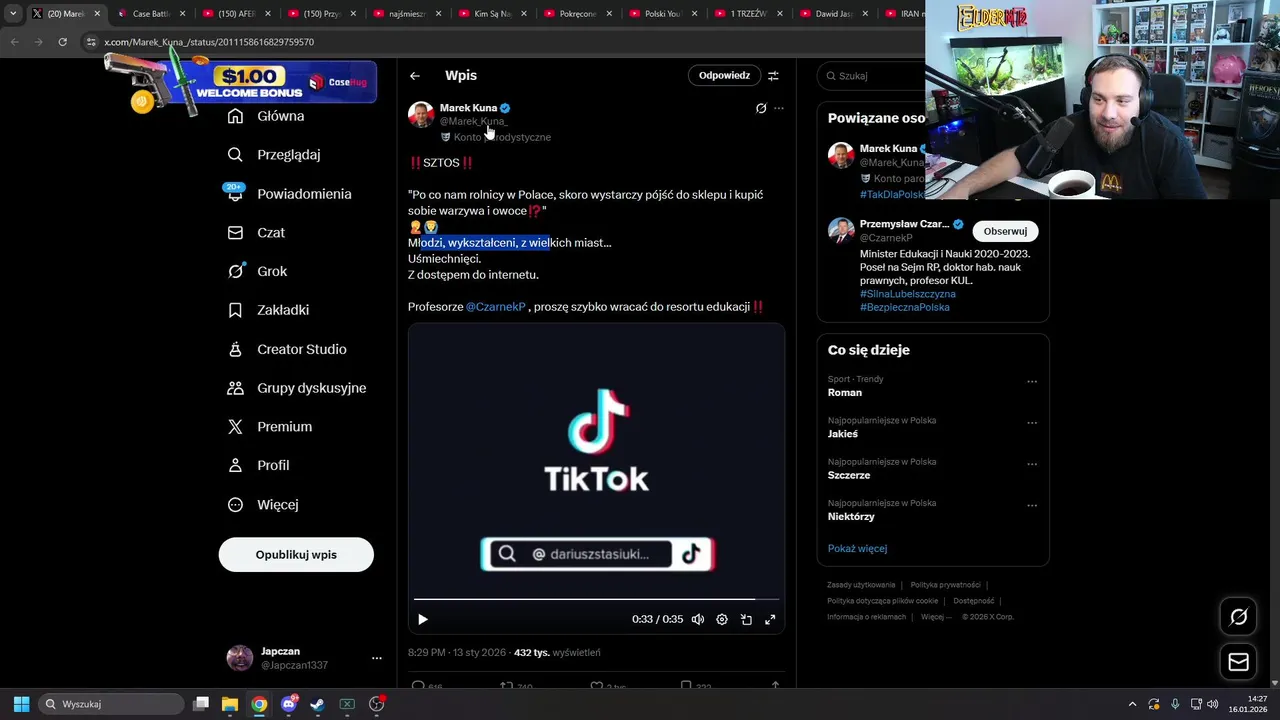
Task: Open options for Jakieś trend
Action: pyautogui.click(x=1032, y=423)
